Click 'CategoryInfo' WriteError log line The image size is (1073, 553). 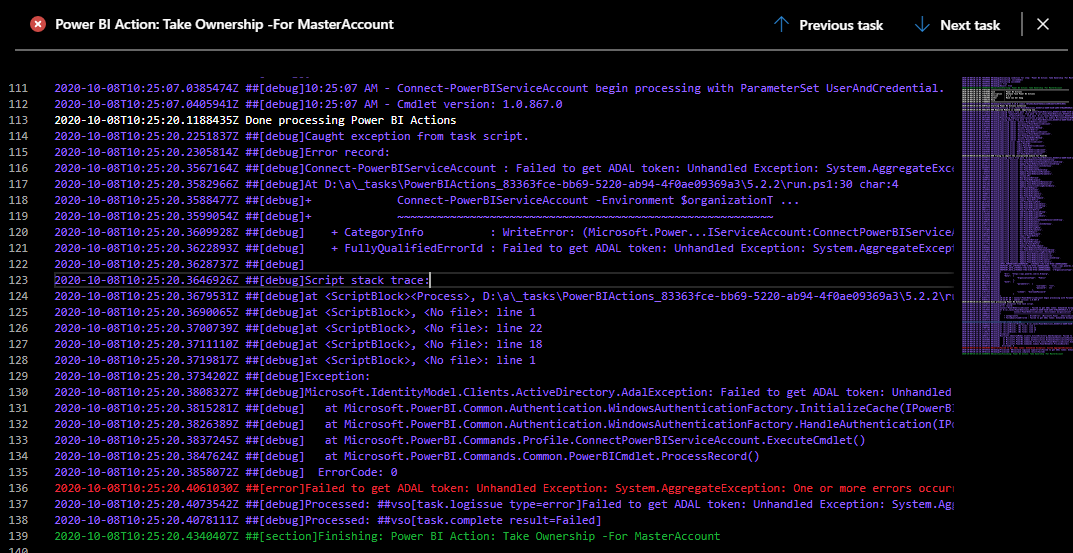click(504, 232)
